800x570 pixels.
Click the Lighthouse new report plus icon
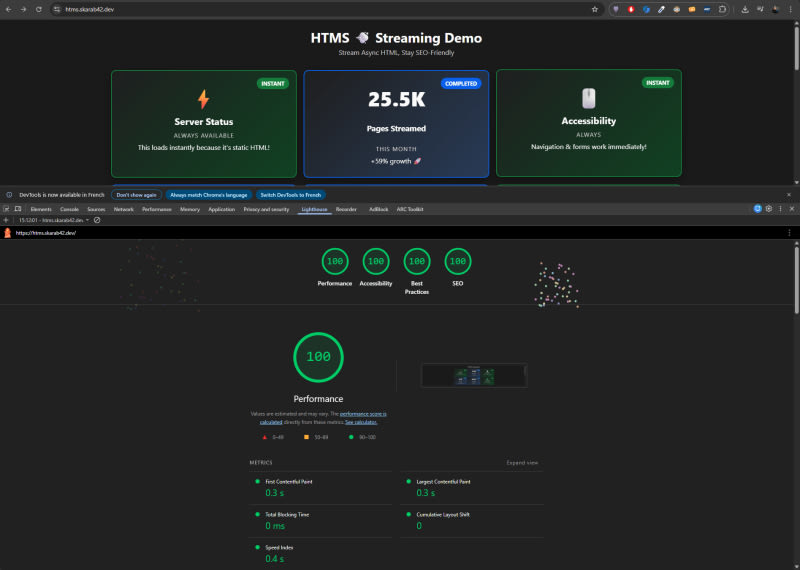click(7, 220)
